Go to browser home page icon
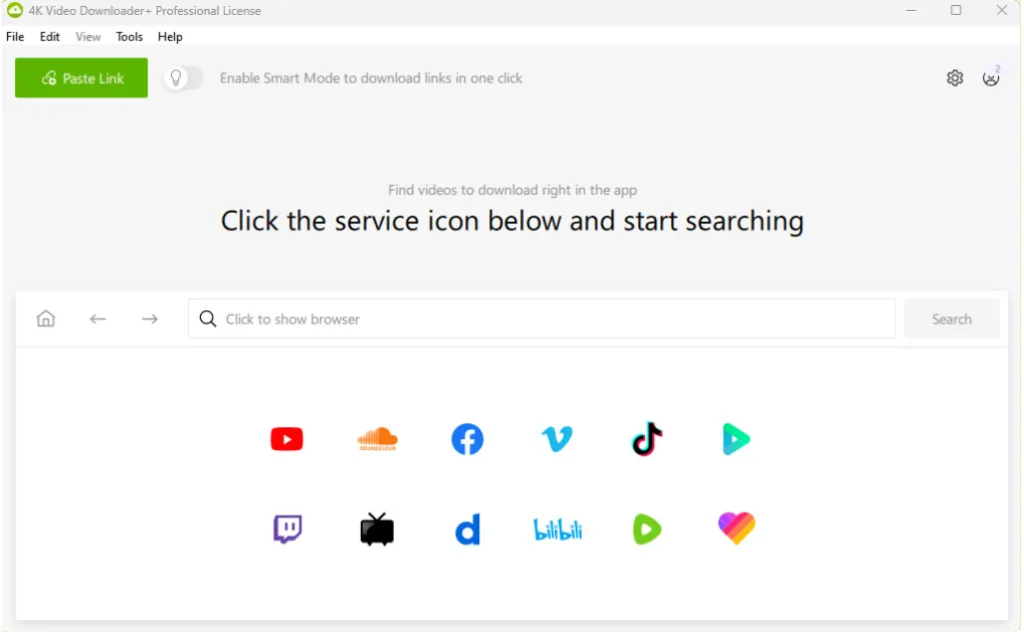This screenshot has height=632, width=1024. coord(46,319)
